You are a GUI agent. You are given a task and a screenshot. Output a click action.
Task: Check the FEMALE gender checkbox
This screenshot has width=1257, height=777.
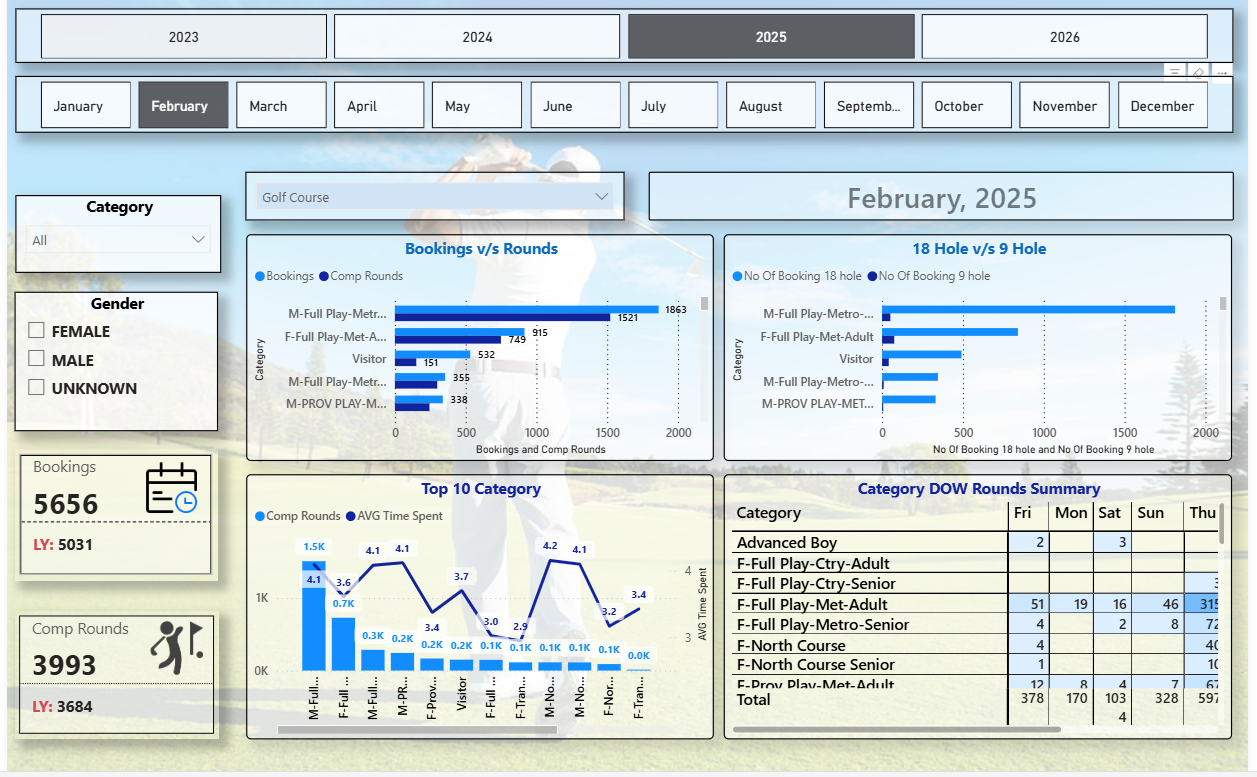(x=37, y=331)
